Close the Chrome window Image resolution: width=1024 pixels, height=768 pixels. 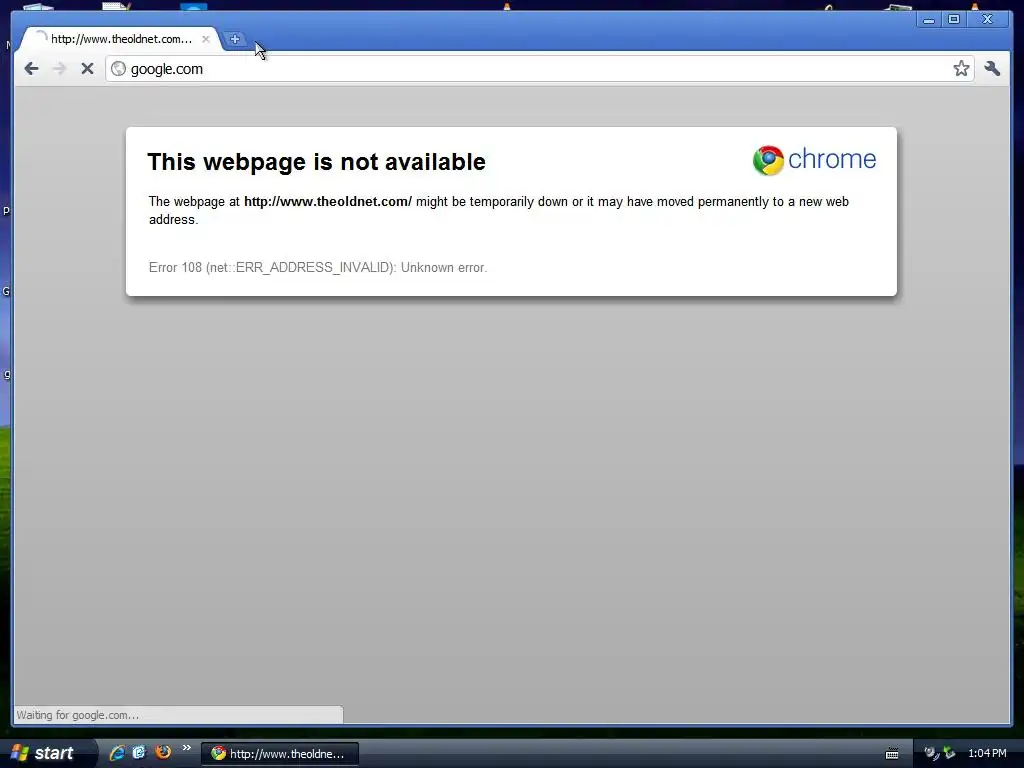click(x=987, y=20)
